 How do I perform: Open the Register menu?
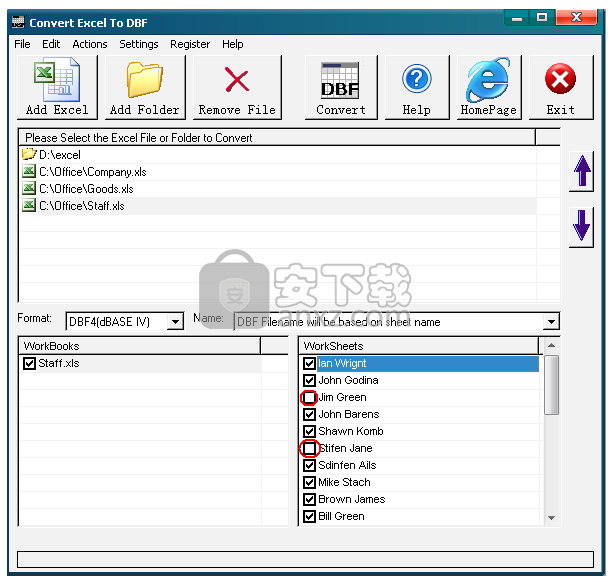tap(190, 44)
